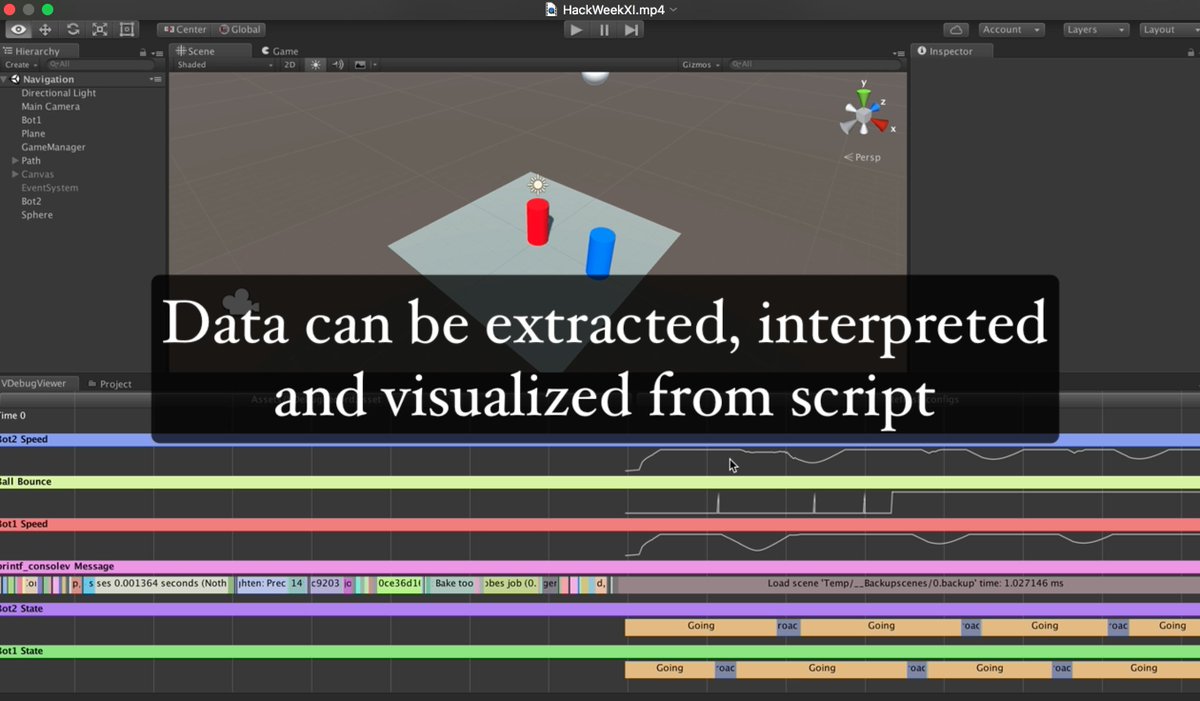The image size is (1200, 701).
Task: Select the Scale tool
Action: (99, 30)
